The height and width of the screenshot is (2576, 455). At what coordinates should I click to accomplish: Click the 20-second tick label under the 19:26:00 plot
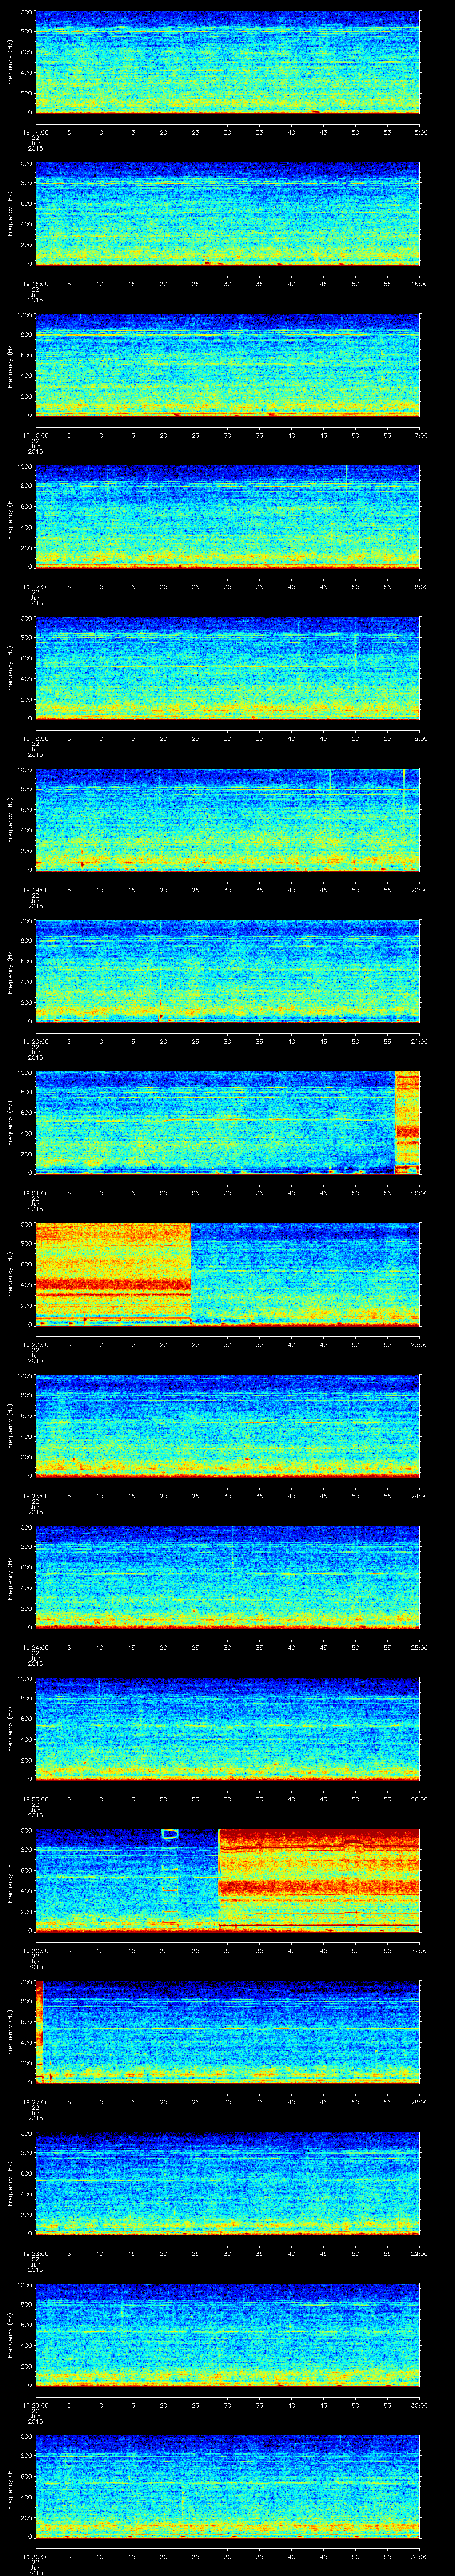[x=163, y=1951]
